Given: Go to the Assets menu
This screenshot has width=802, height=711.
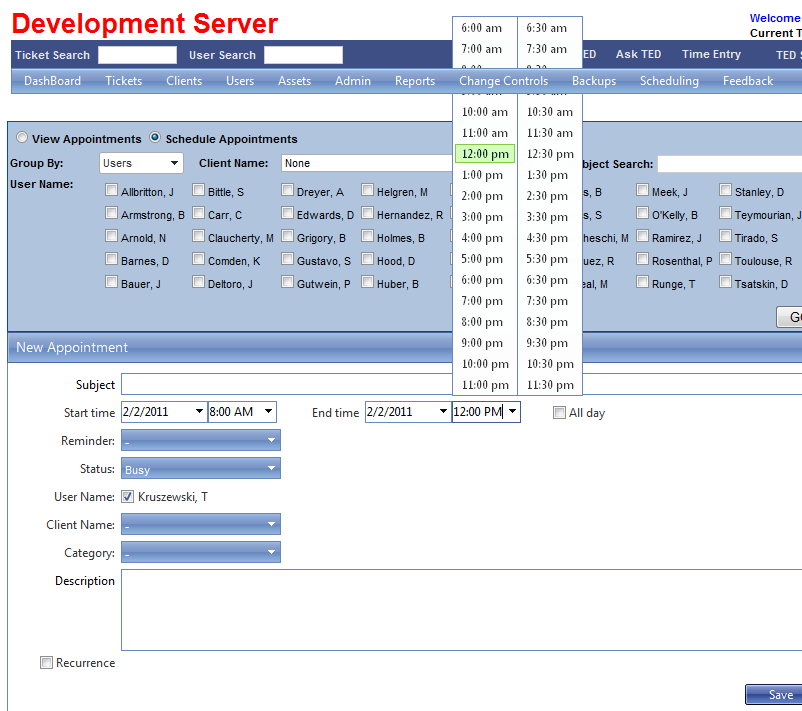Looking at the screenshot, I should [294, 81].
